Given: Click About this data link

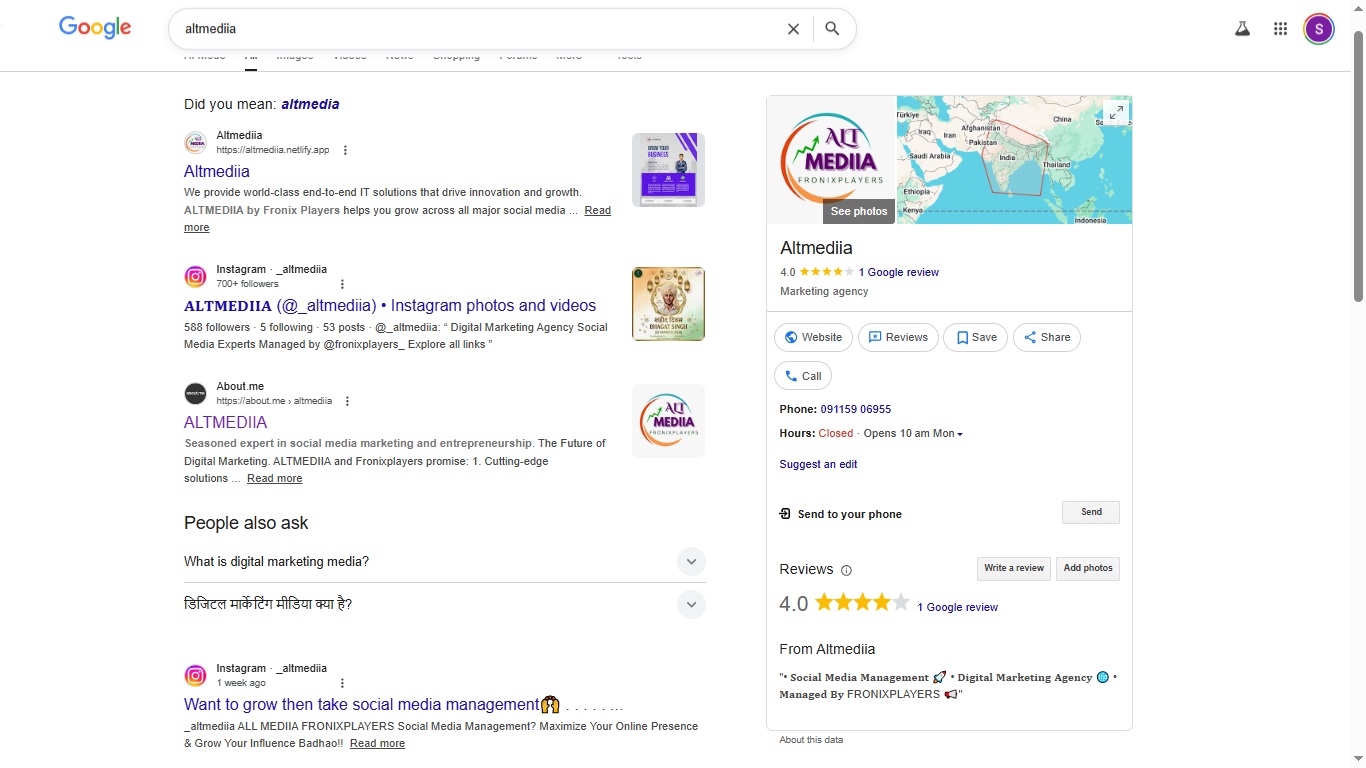Looking at the screenshot, I should [811, 740].
